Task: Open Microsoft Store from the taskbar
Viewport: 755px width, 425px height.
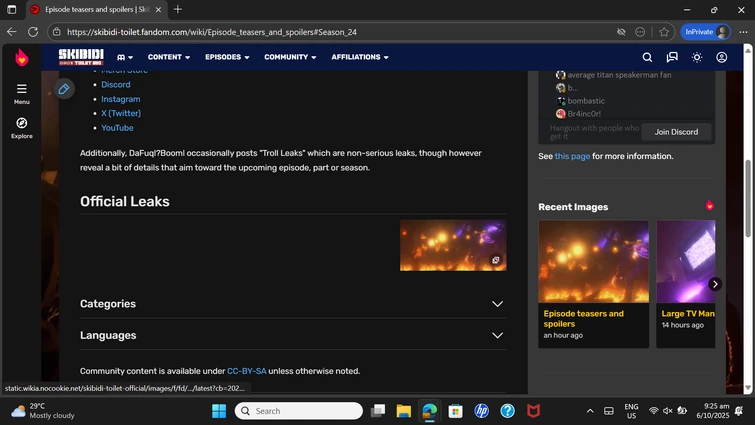Action: 456,411
